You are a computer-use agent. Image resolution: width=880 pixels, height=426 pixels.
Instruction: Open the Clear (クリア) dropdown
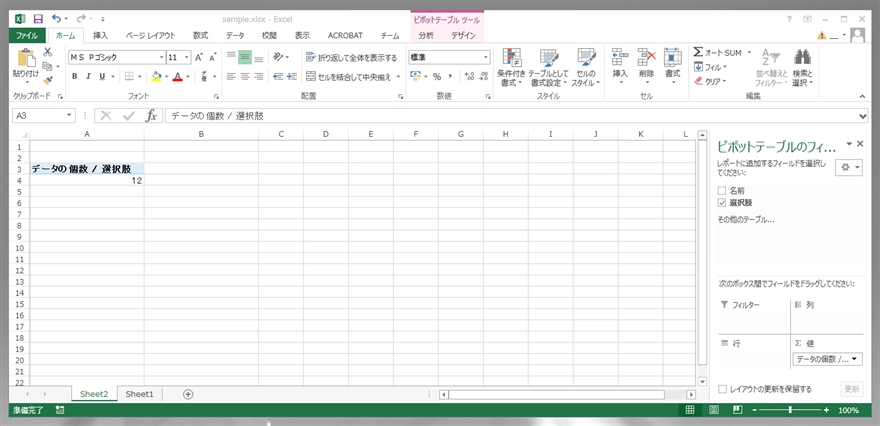pyautogui.click(x=711, y=81)
